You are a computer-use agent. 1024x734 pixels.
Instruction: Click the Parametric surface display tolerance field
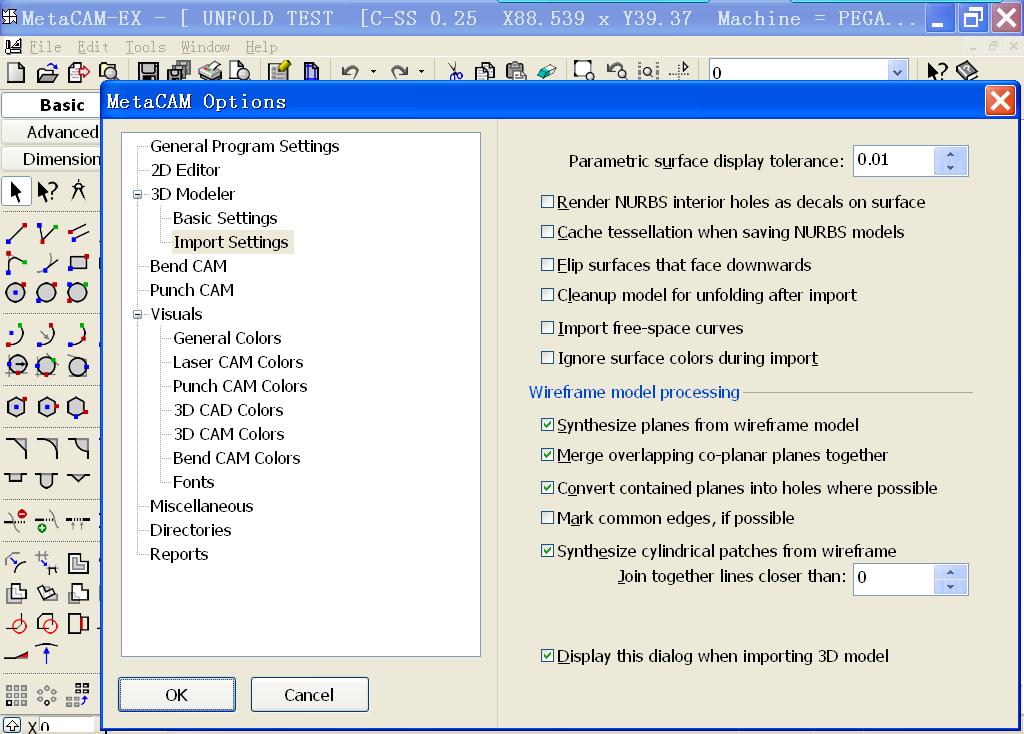click(893, 161)
